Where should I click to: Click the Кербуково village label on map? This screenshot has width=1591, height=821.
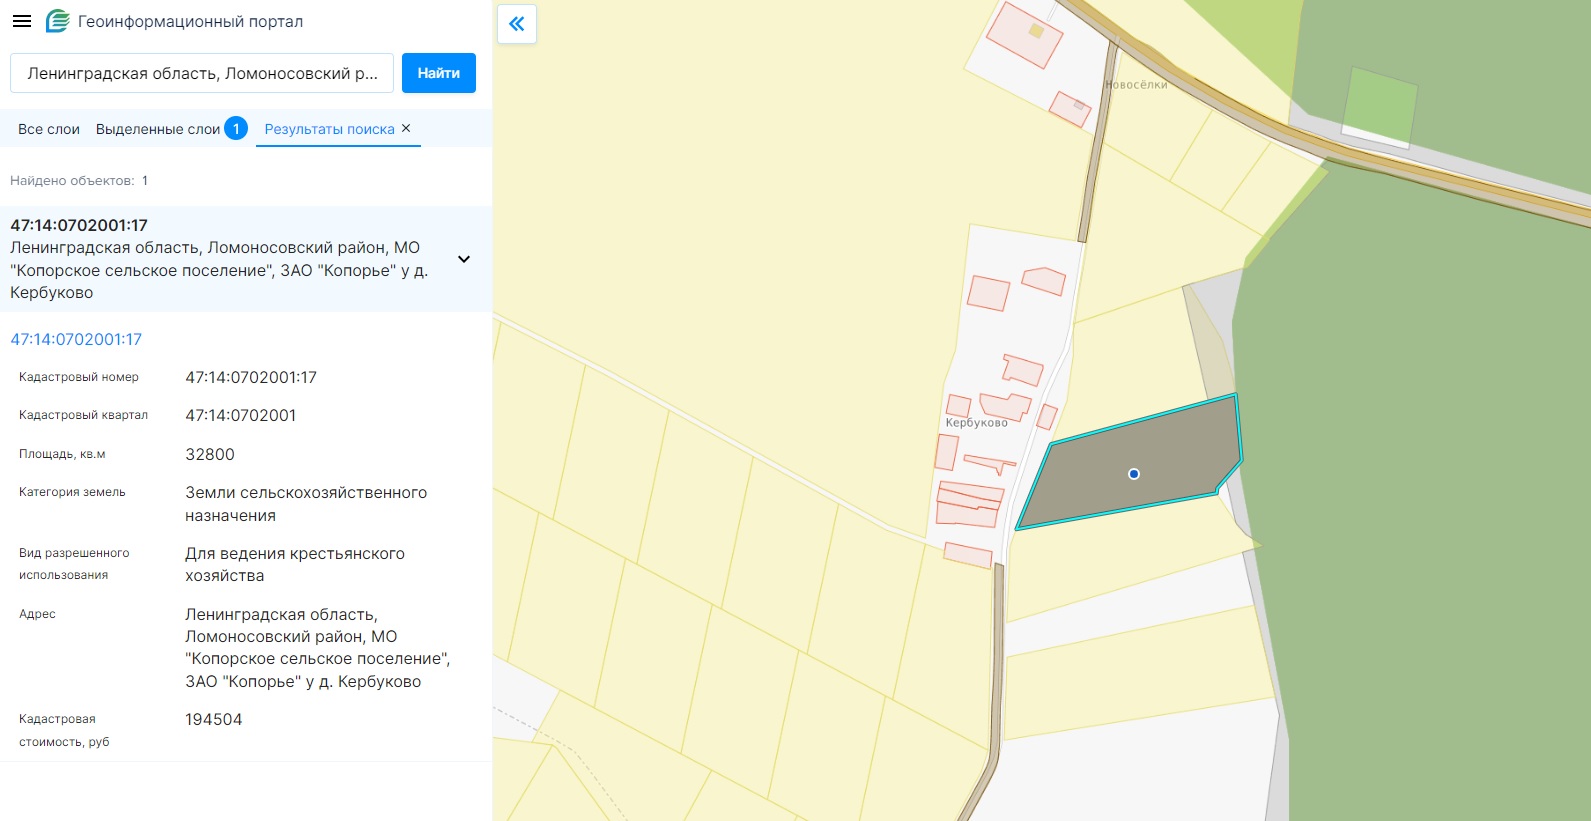(976, 423)
